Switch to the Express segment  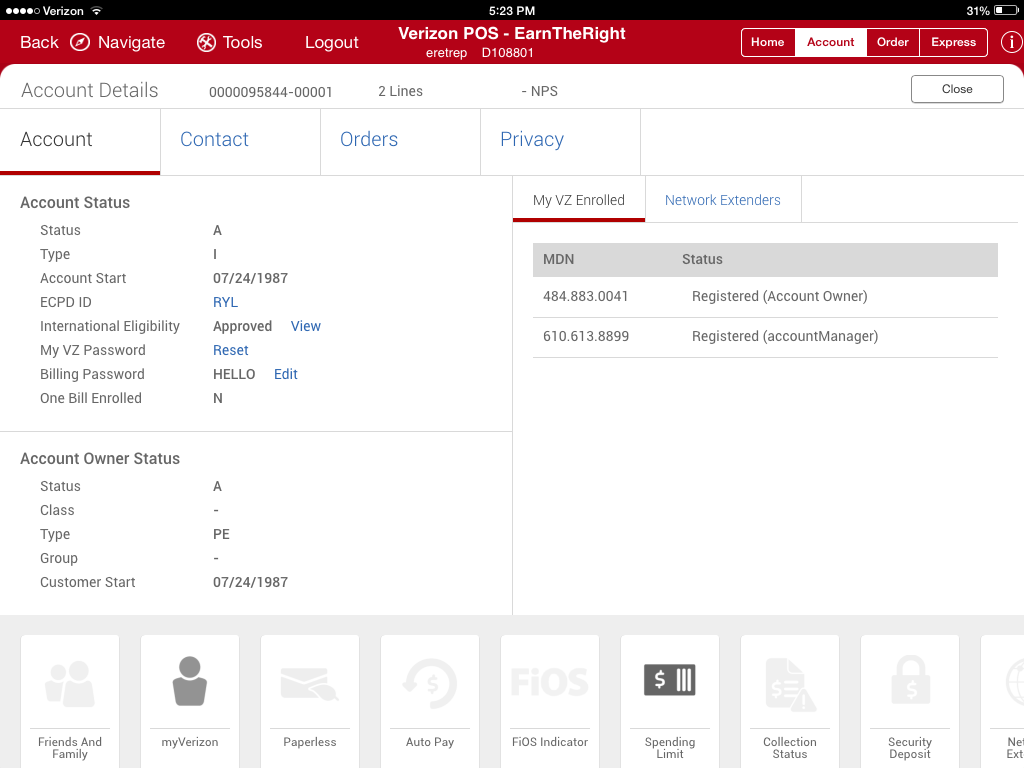[953, 42]
